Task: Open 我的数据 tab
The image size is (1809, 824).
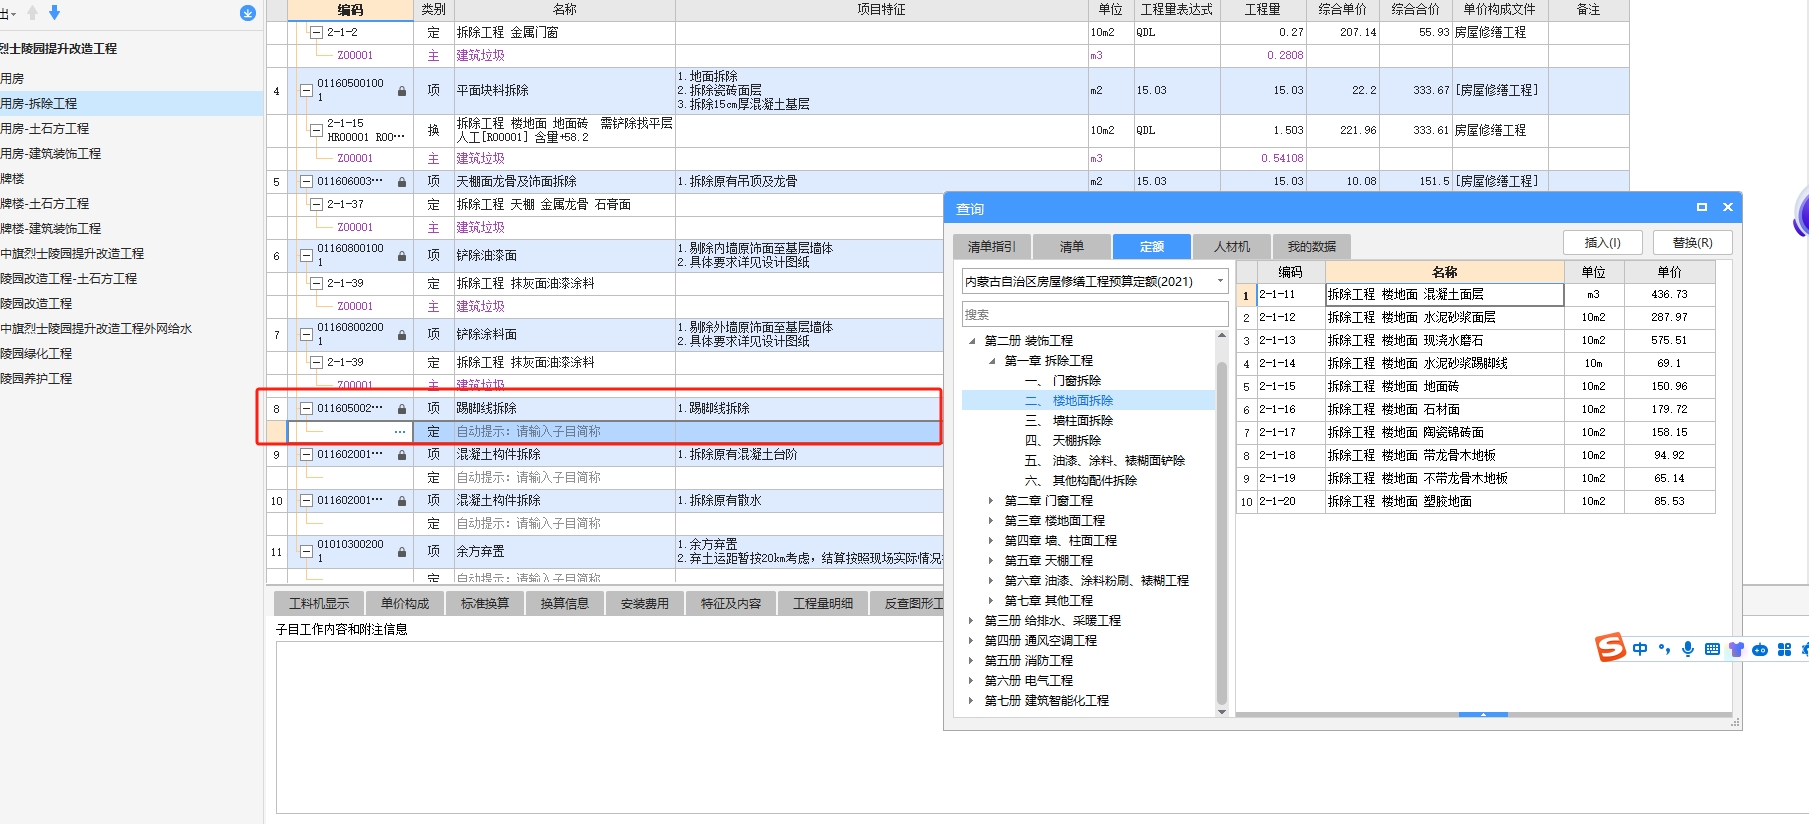Action: tap(1311, 246)
